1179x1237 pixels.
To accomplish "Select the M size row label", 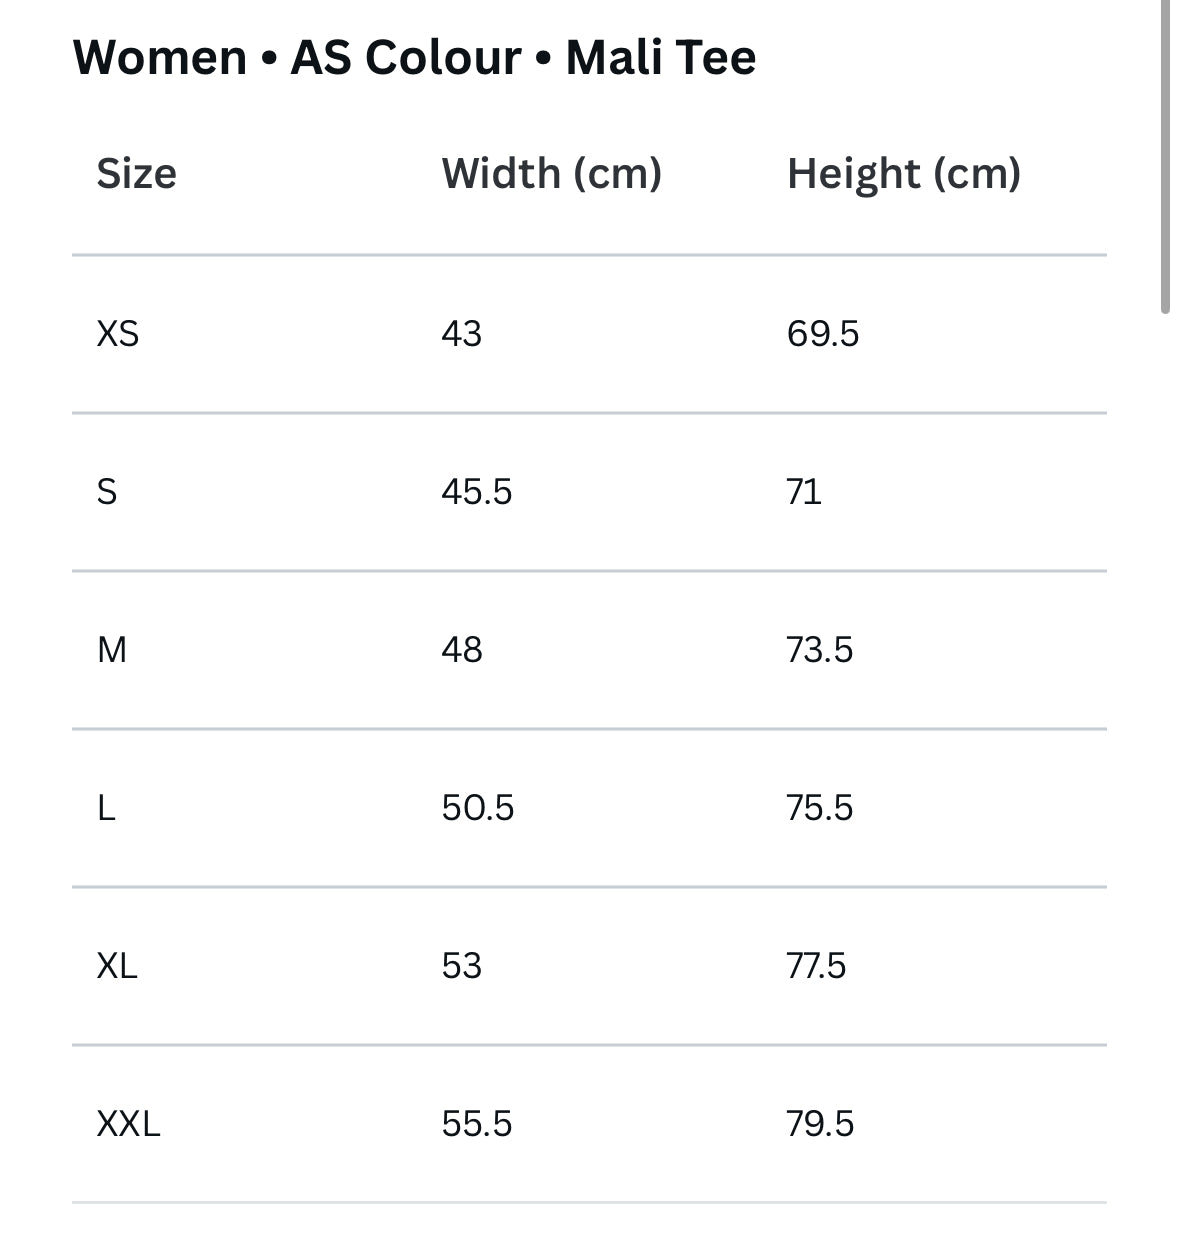I will [x=112, y=650].
